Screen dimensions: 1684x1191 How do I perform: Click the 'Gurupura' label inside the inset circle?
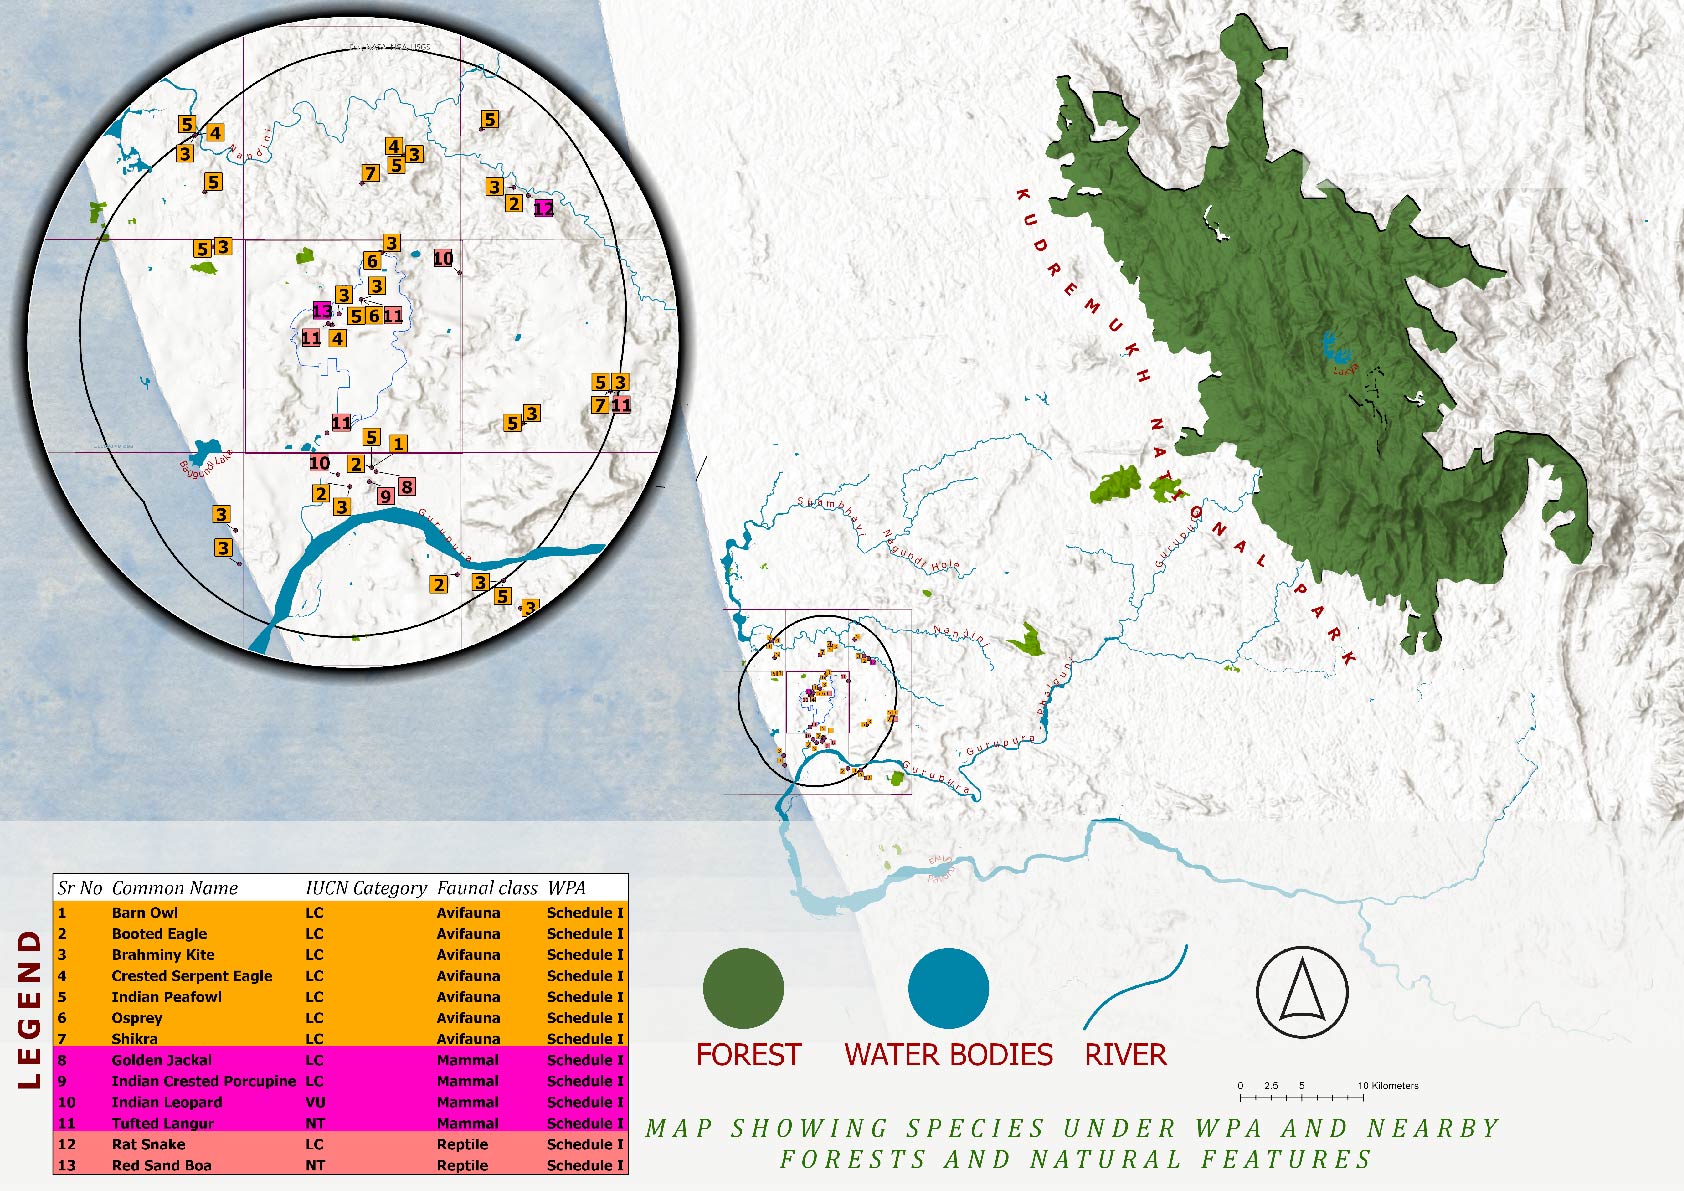445,534
